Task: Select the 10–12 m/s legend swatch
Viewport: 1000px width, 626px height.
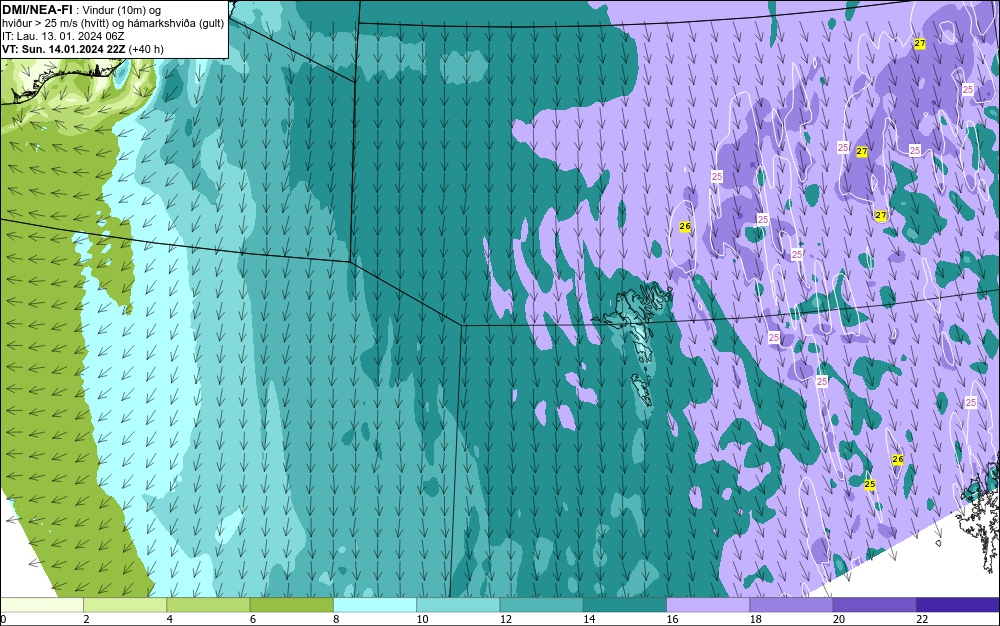Action: pyautogui.click(x=458, y=604)
